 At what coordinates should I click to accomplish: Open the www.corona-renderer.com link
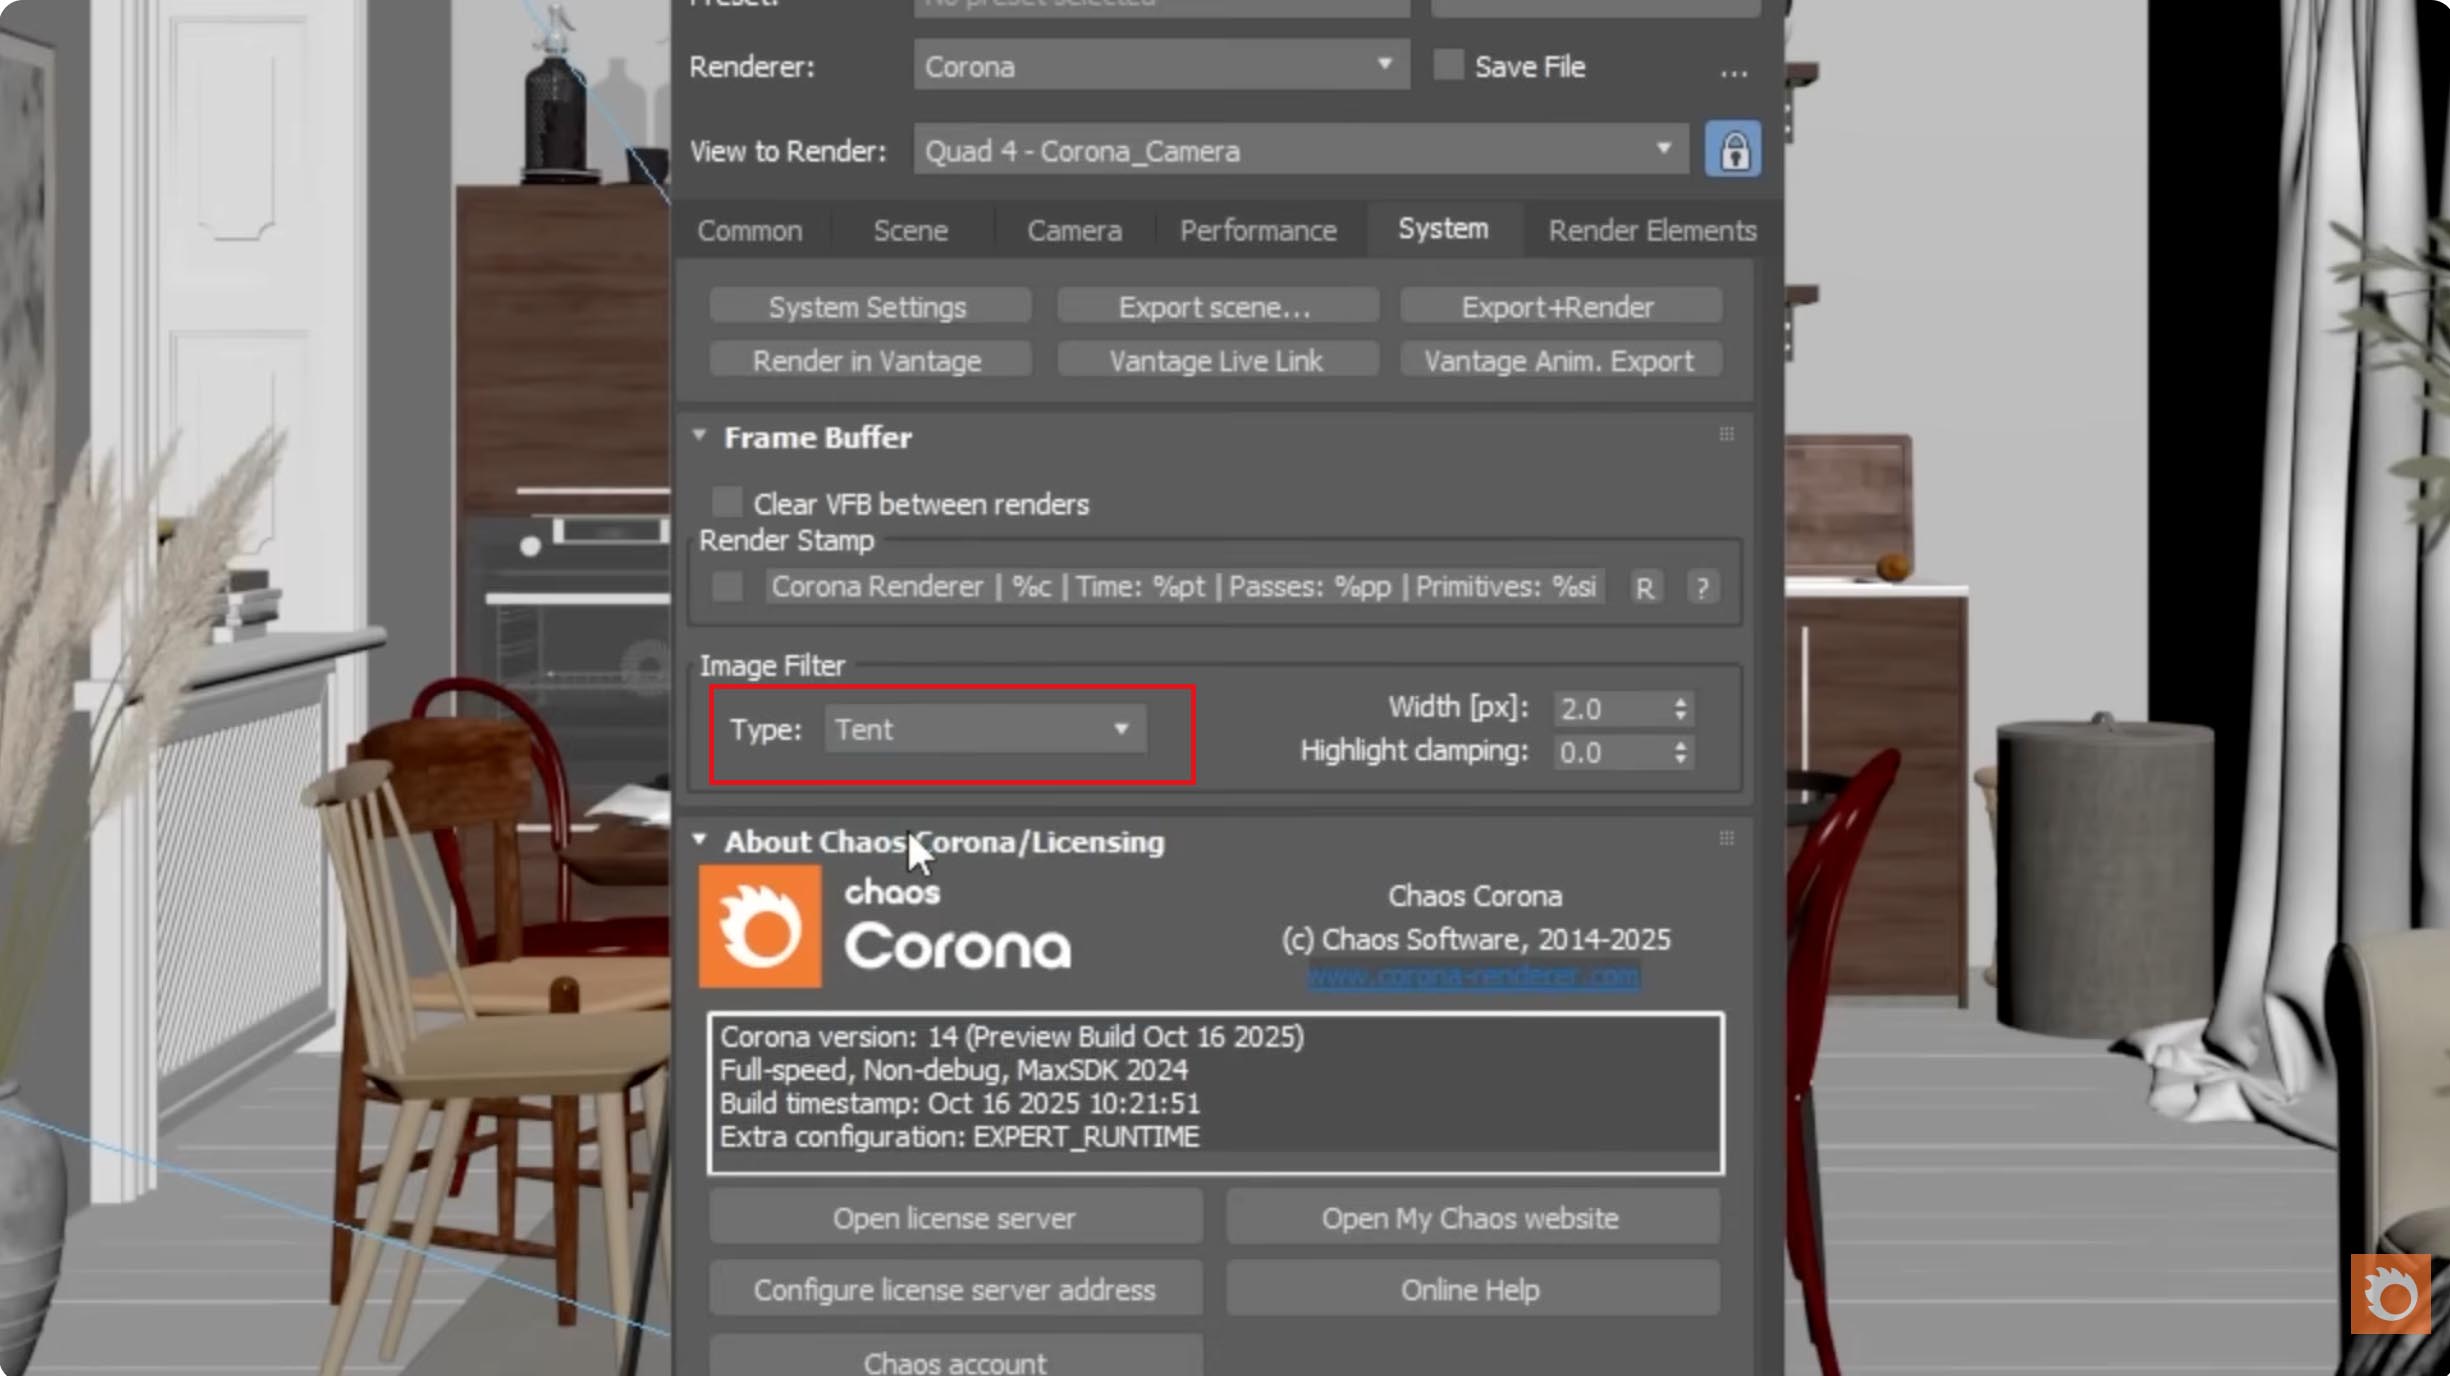click(x=1473, y=976)
